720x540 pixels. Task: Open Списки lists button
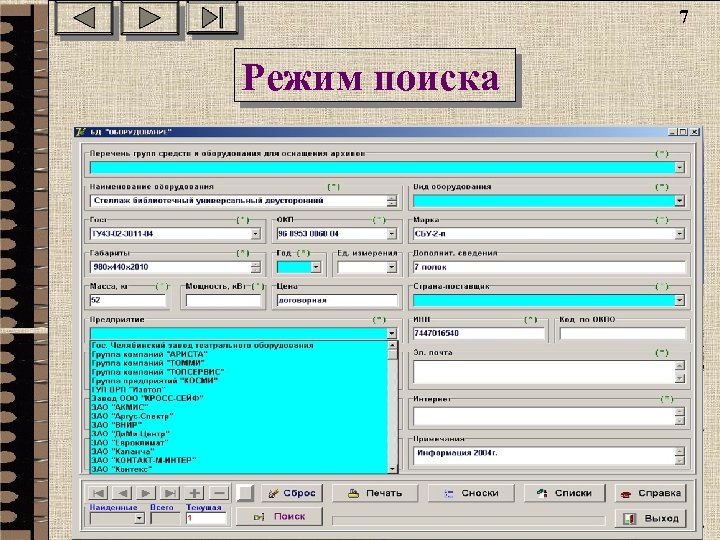point(564,493)
